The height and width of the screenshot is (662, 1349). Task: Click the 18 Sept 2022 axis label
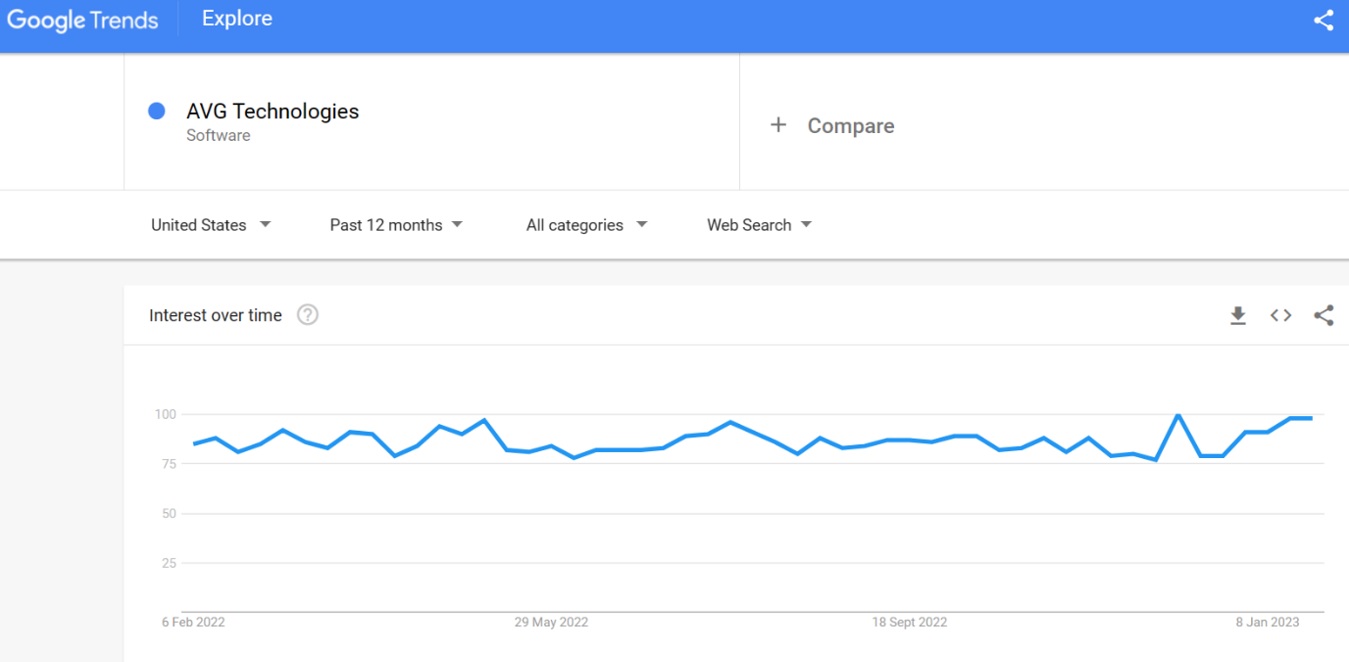(909, 622)
